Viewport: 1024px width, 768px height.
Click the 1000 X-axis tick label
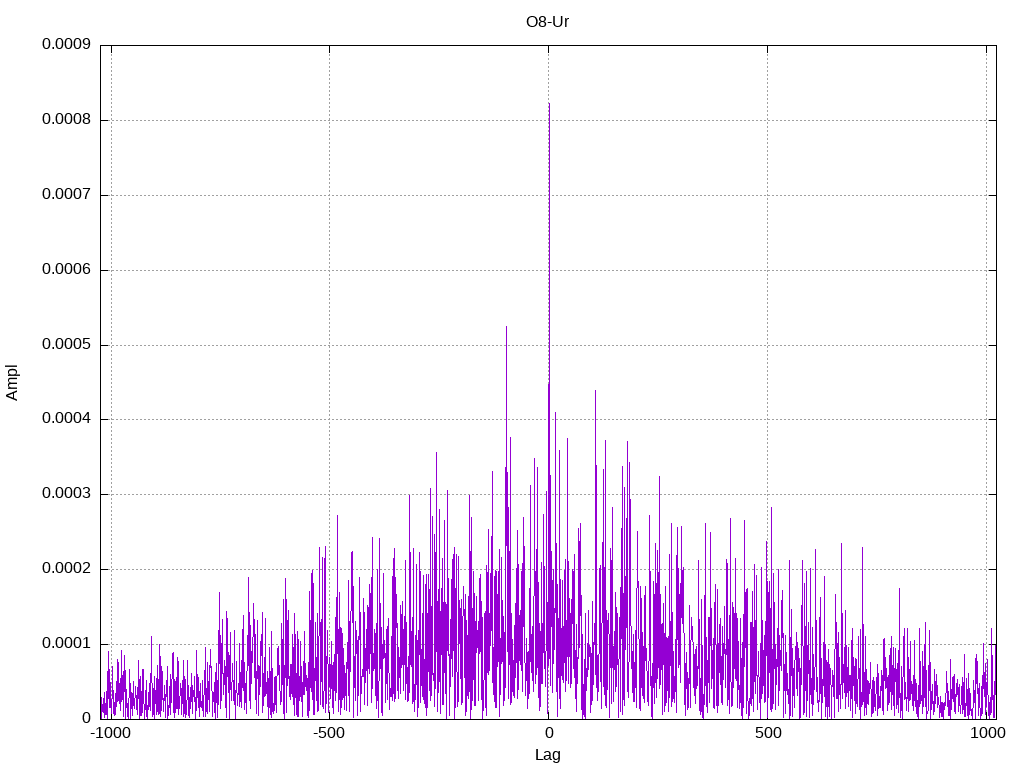click(x=987, y=733)
